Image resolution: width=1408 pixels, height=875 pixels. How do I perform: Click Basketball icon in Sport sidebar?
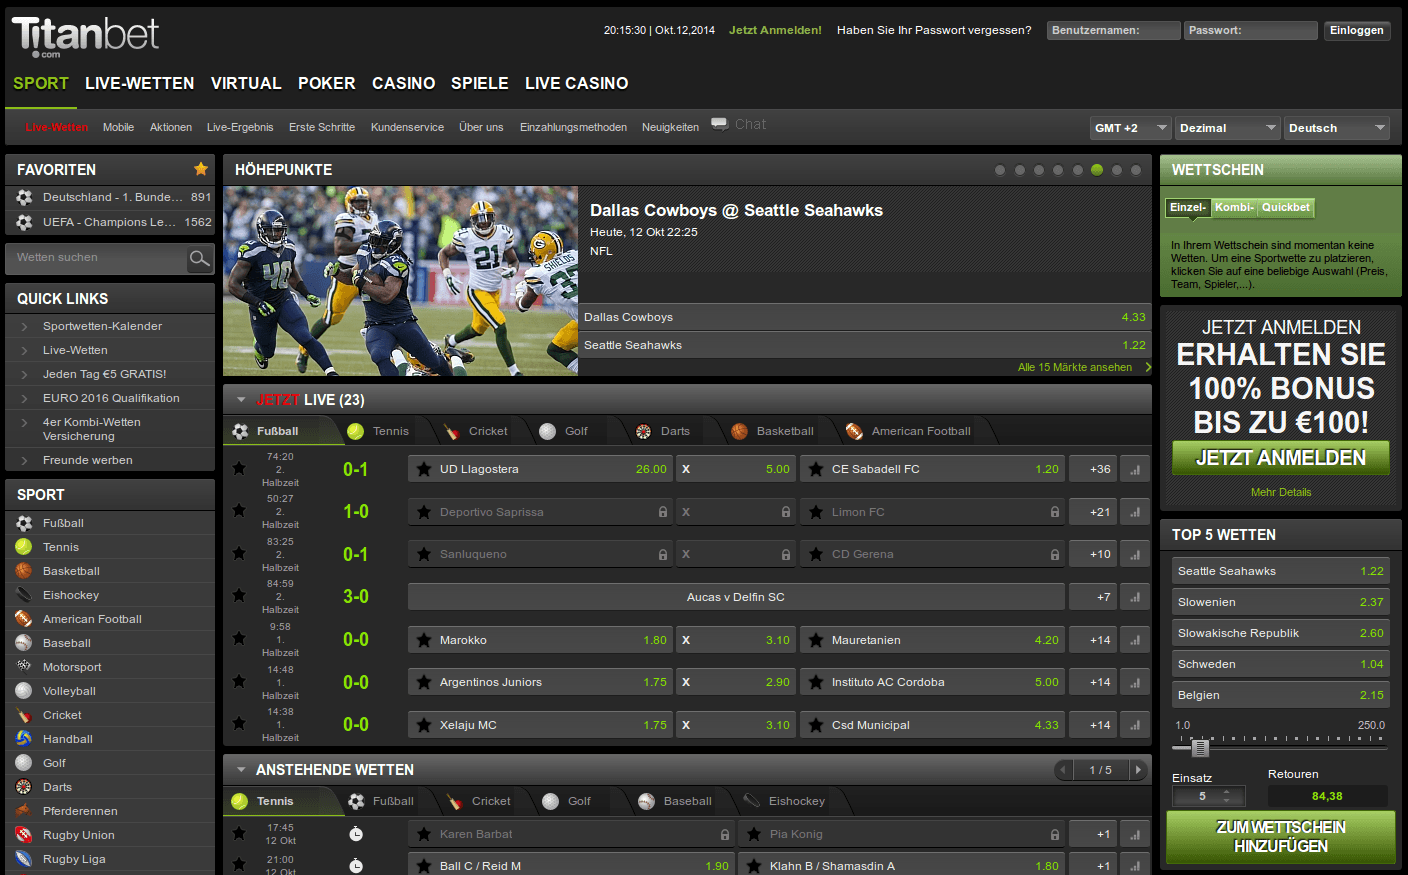point(24,571)
